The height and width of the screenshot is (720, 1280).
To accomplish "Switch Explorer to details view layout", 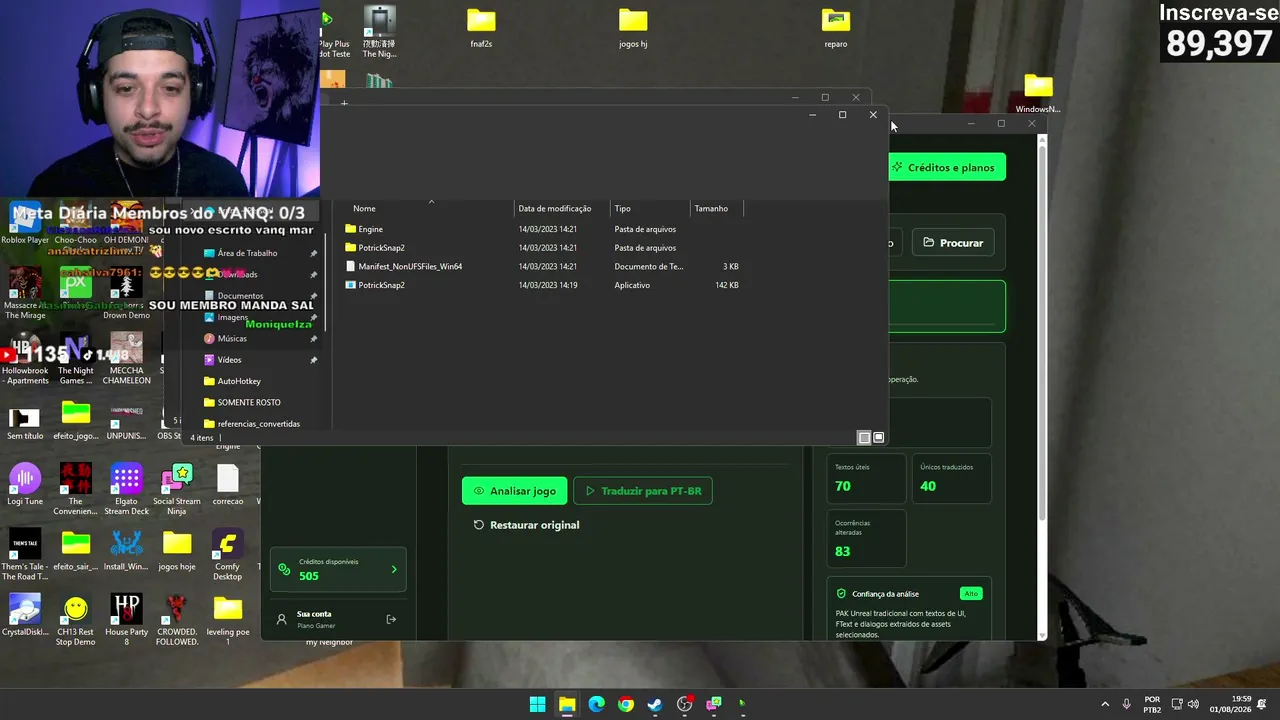I will (865, 437).
